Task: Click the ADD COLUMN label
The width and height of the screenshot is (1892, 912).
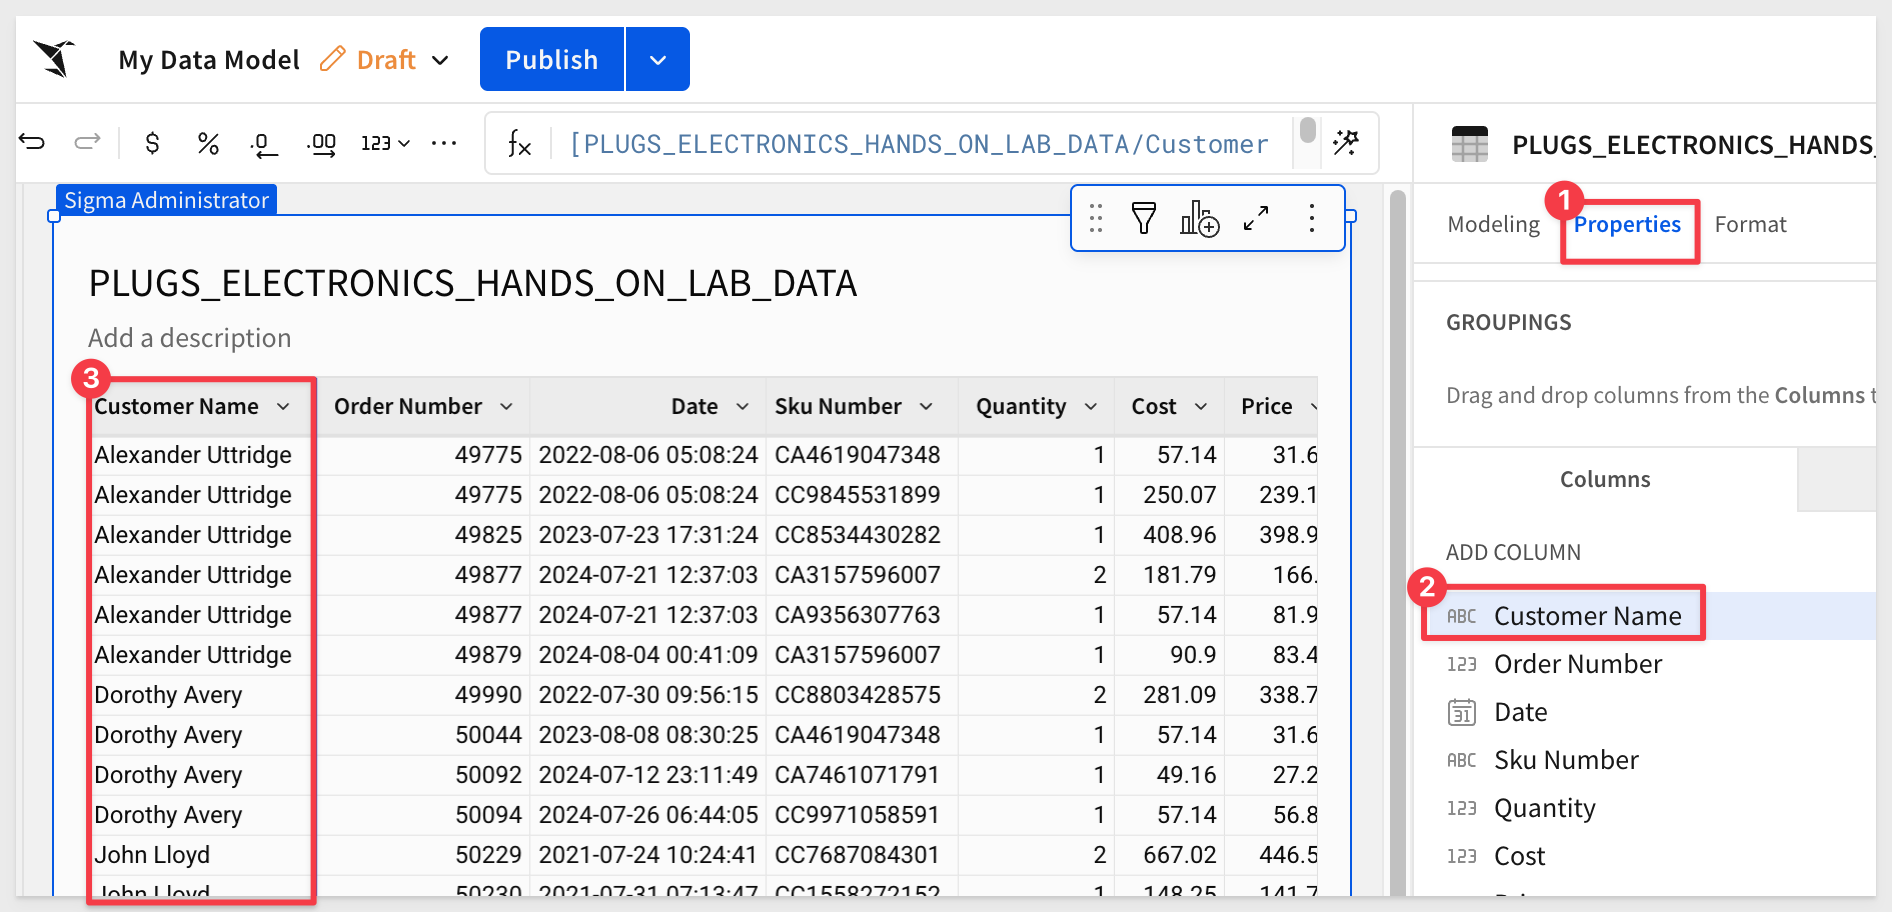Action: pyautogui.click(x=1513, y=552)
